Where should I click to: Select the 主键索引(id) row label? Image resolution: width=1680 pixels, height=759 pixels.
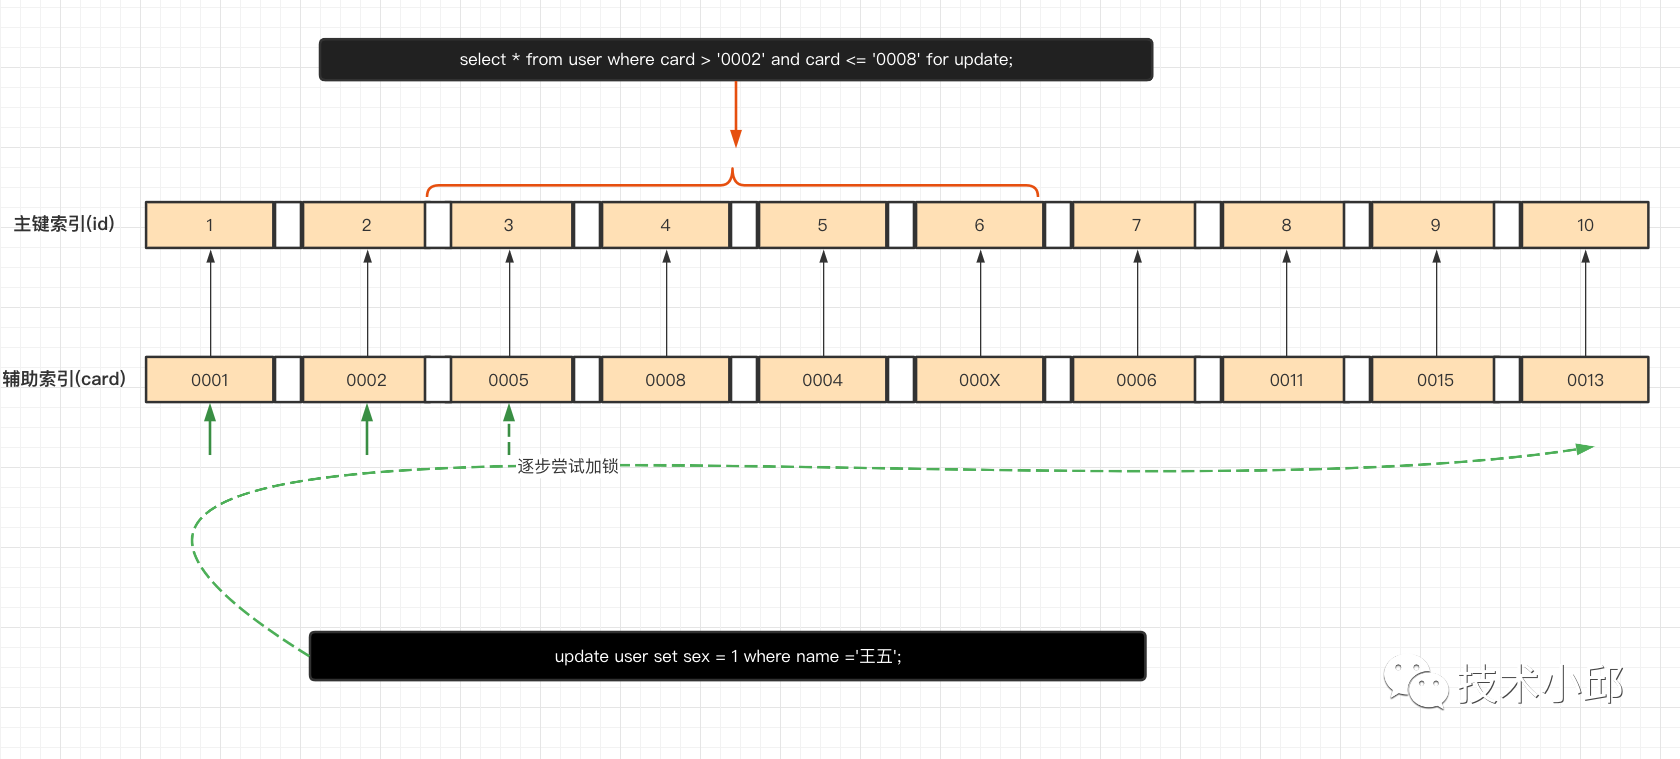[64, 224]
